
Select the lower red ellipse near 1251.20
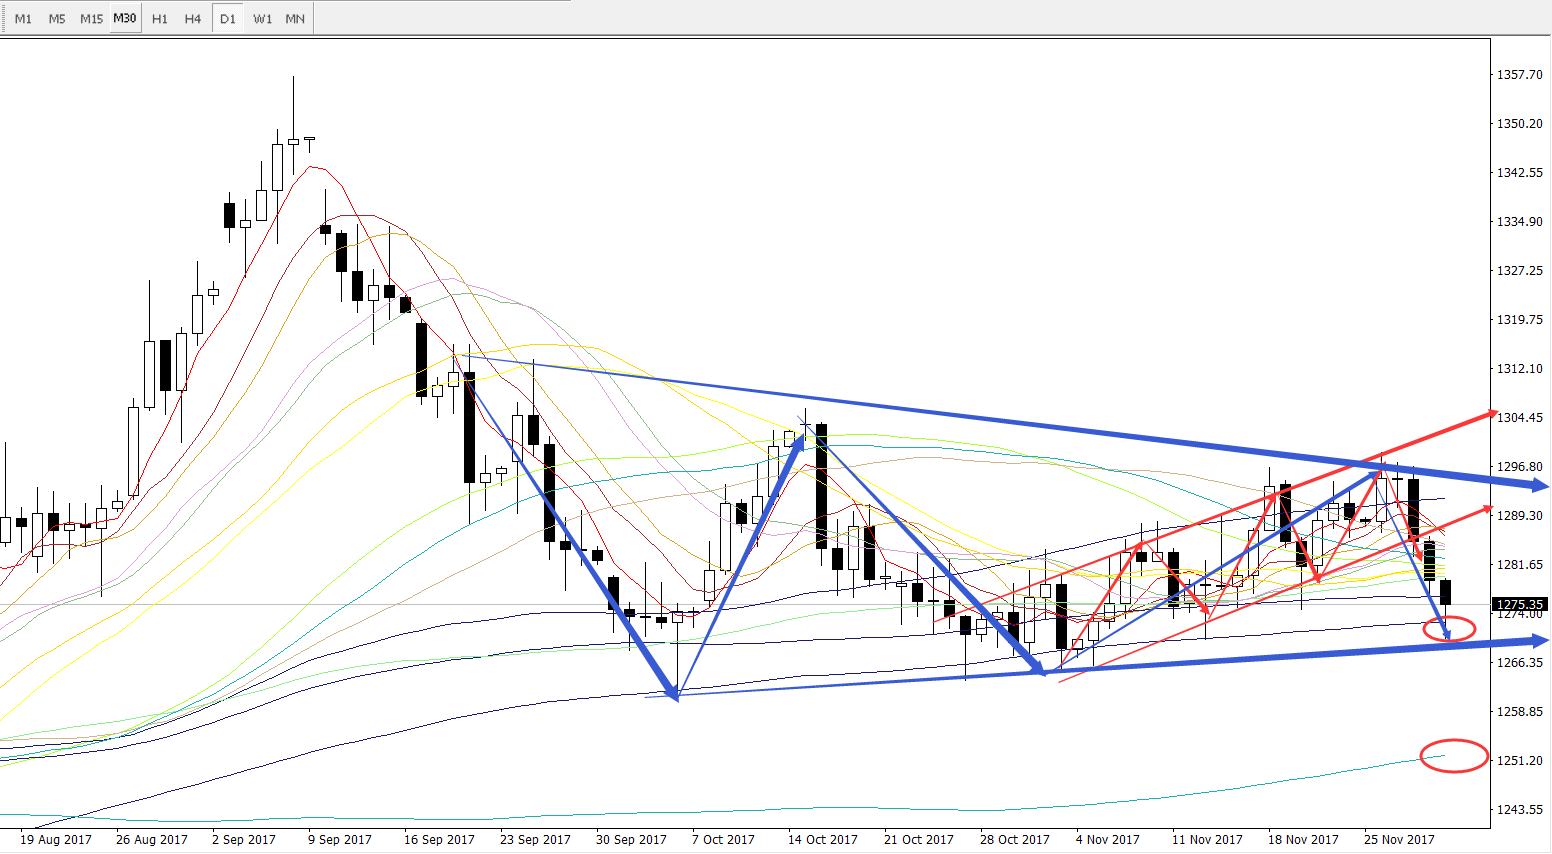1454,755
